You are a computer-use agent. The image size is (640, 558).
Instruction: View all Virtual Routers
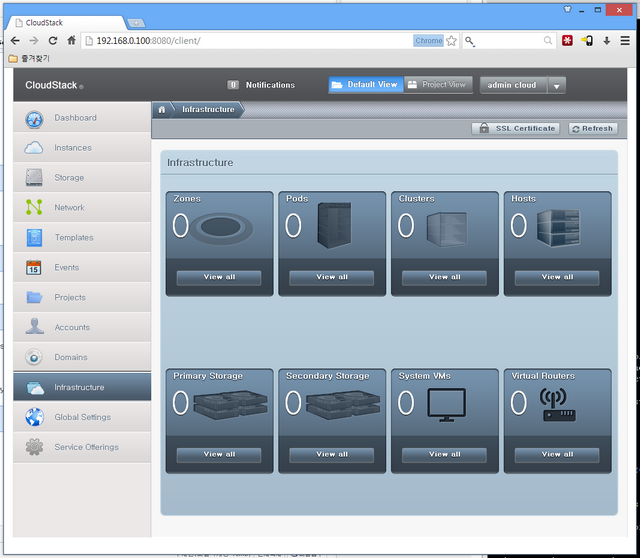tap(557, 454)
